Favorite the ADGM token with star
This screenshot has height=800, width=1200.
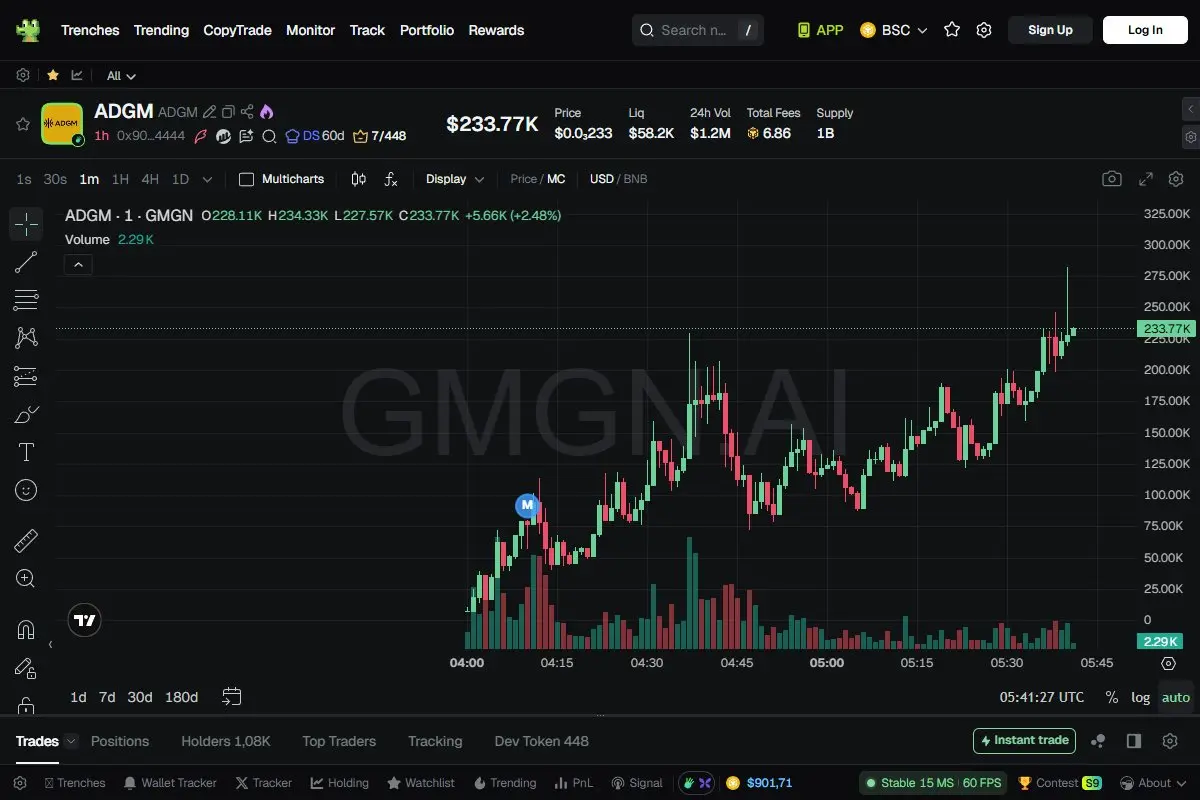point(22,124)
